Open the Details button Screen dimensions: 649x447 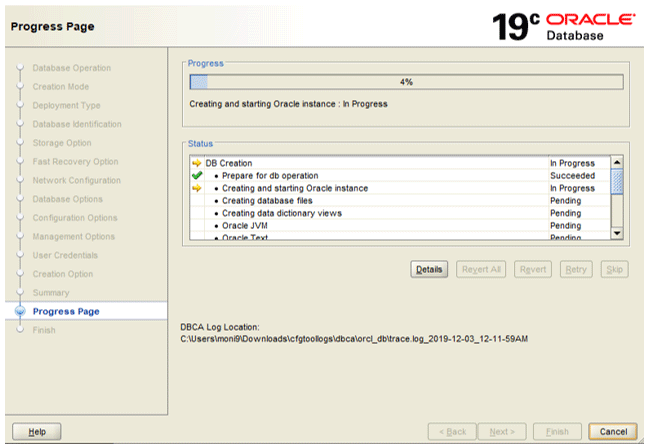tap(429, 269)
